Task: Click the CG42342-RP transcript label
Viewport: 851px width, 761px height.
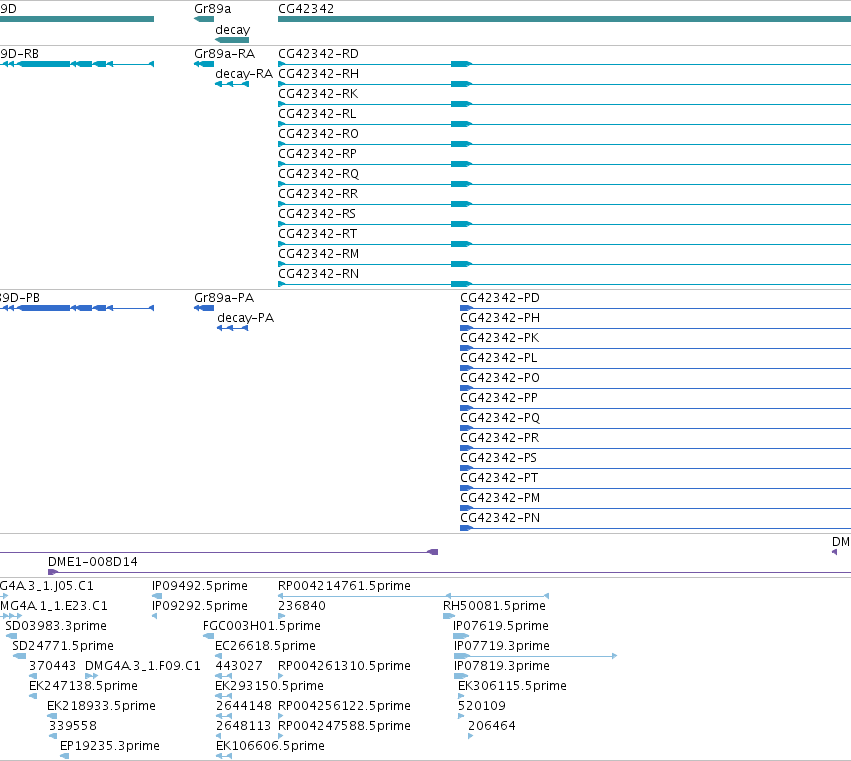Action: point(317,155)
